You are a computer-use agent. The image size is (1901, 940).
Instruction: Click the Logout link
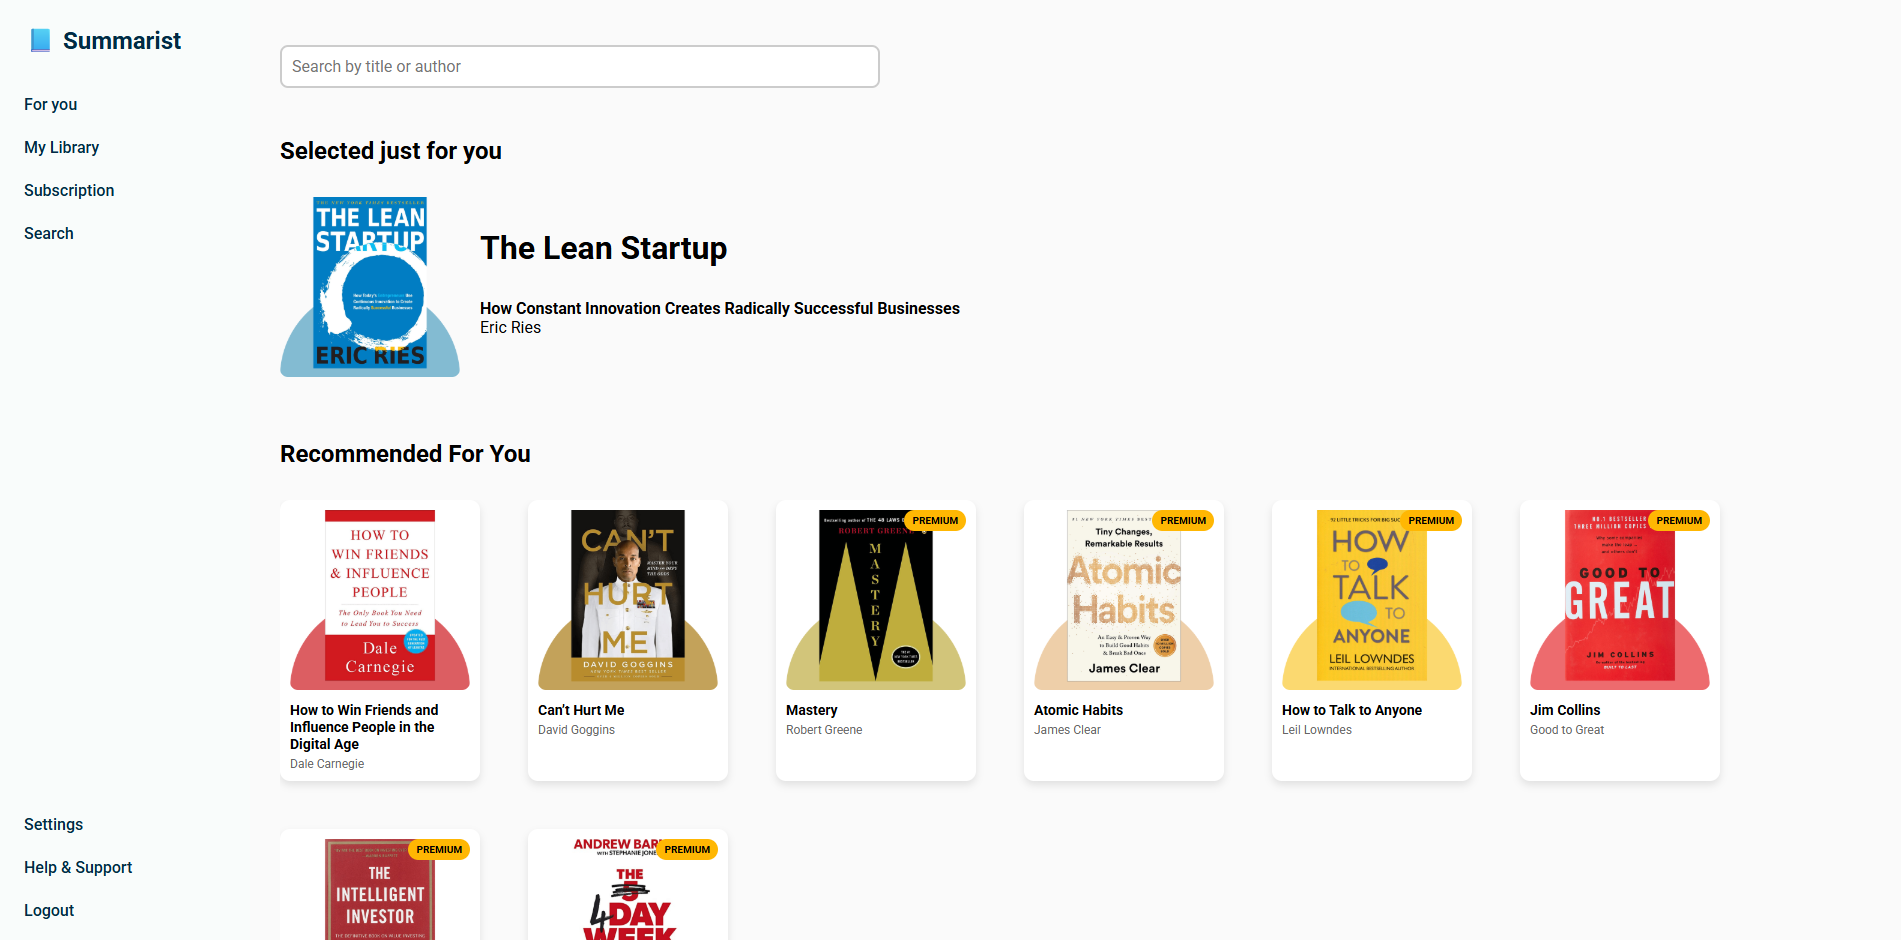49,910
